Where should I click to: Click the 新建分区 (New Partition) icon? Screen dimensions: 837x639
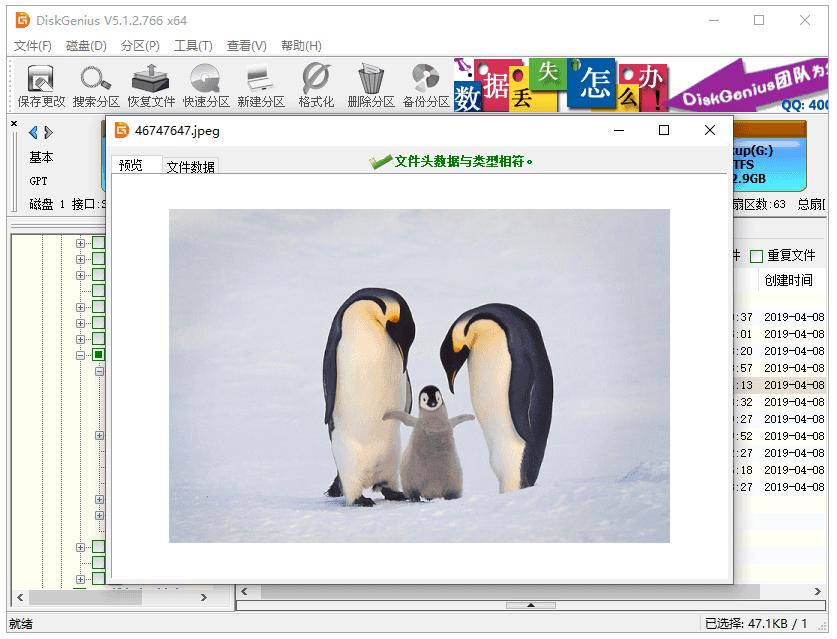261,85
